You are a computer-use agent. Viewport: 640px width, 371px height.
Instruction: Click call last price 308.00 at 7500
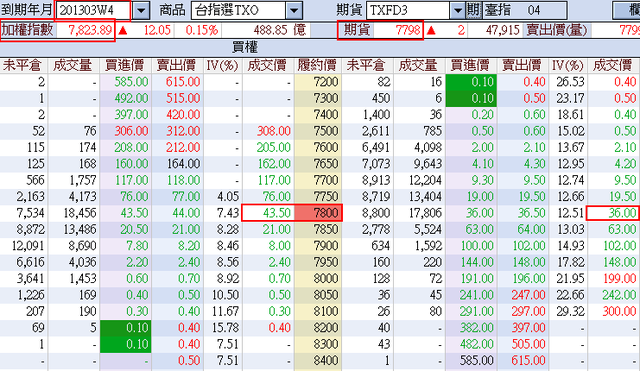click(273, 131)
